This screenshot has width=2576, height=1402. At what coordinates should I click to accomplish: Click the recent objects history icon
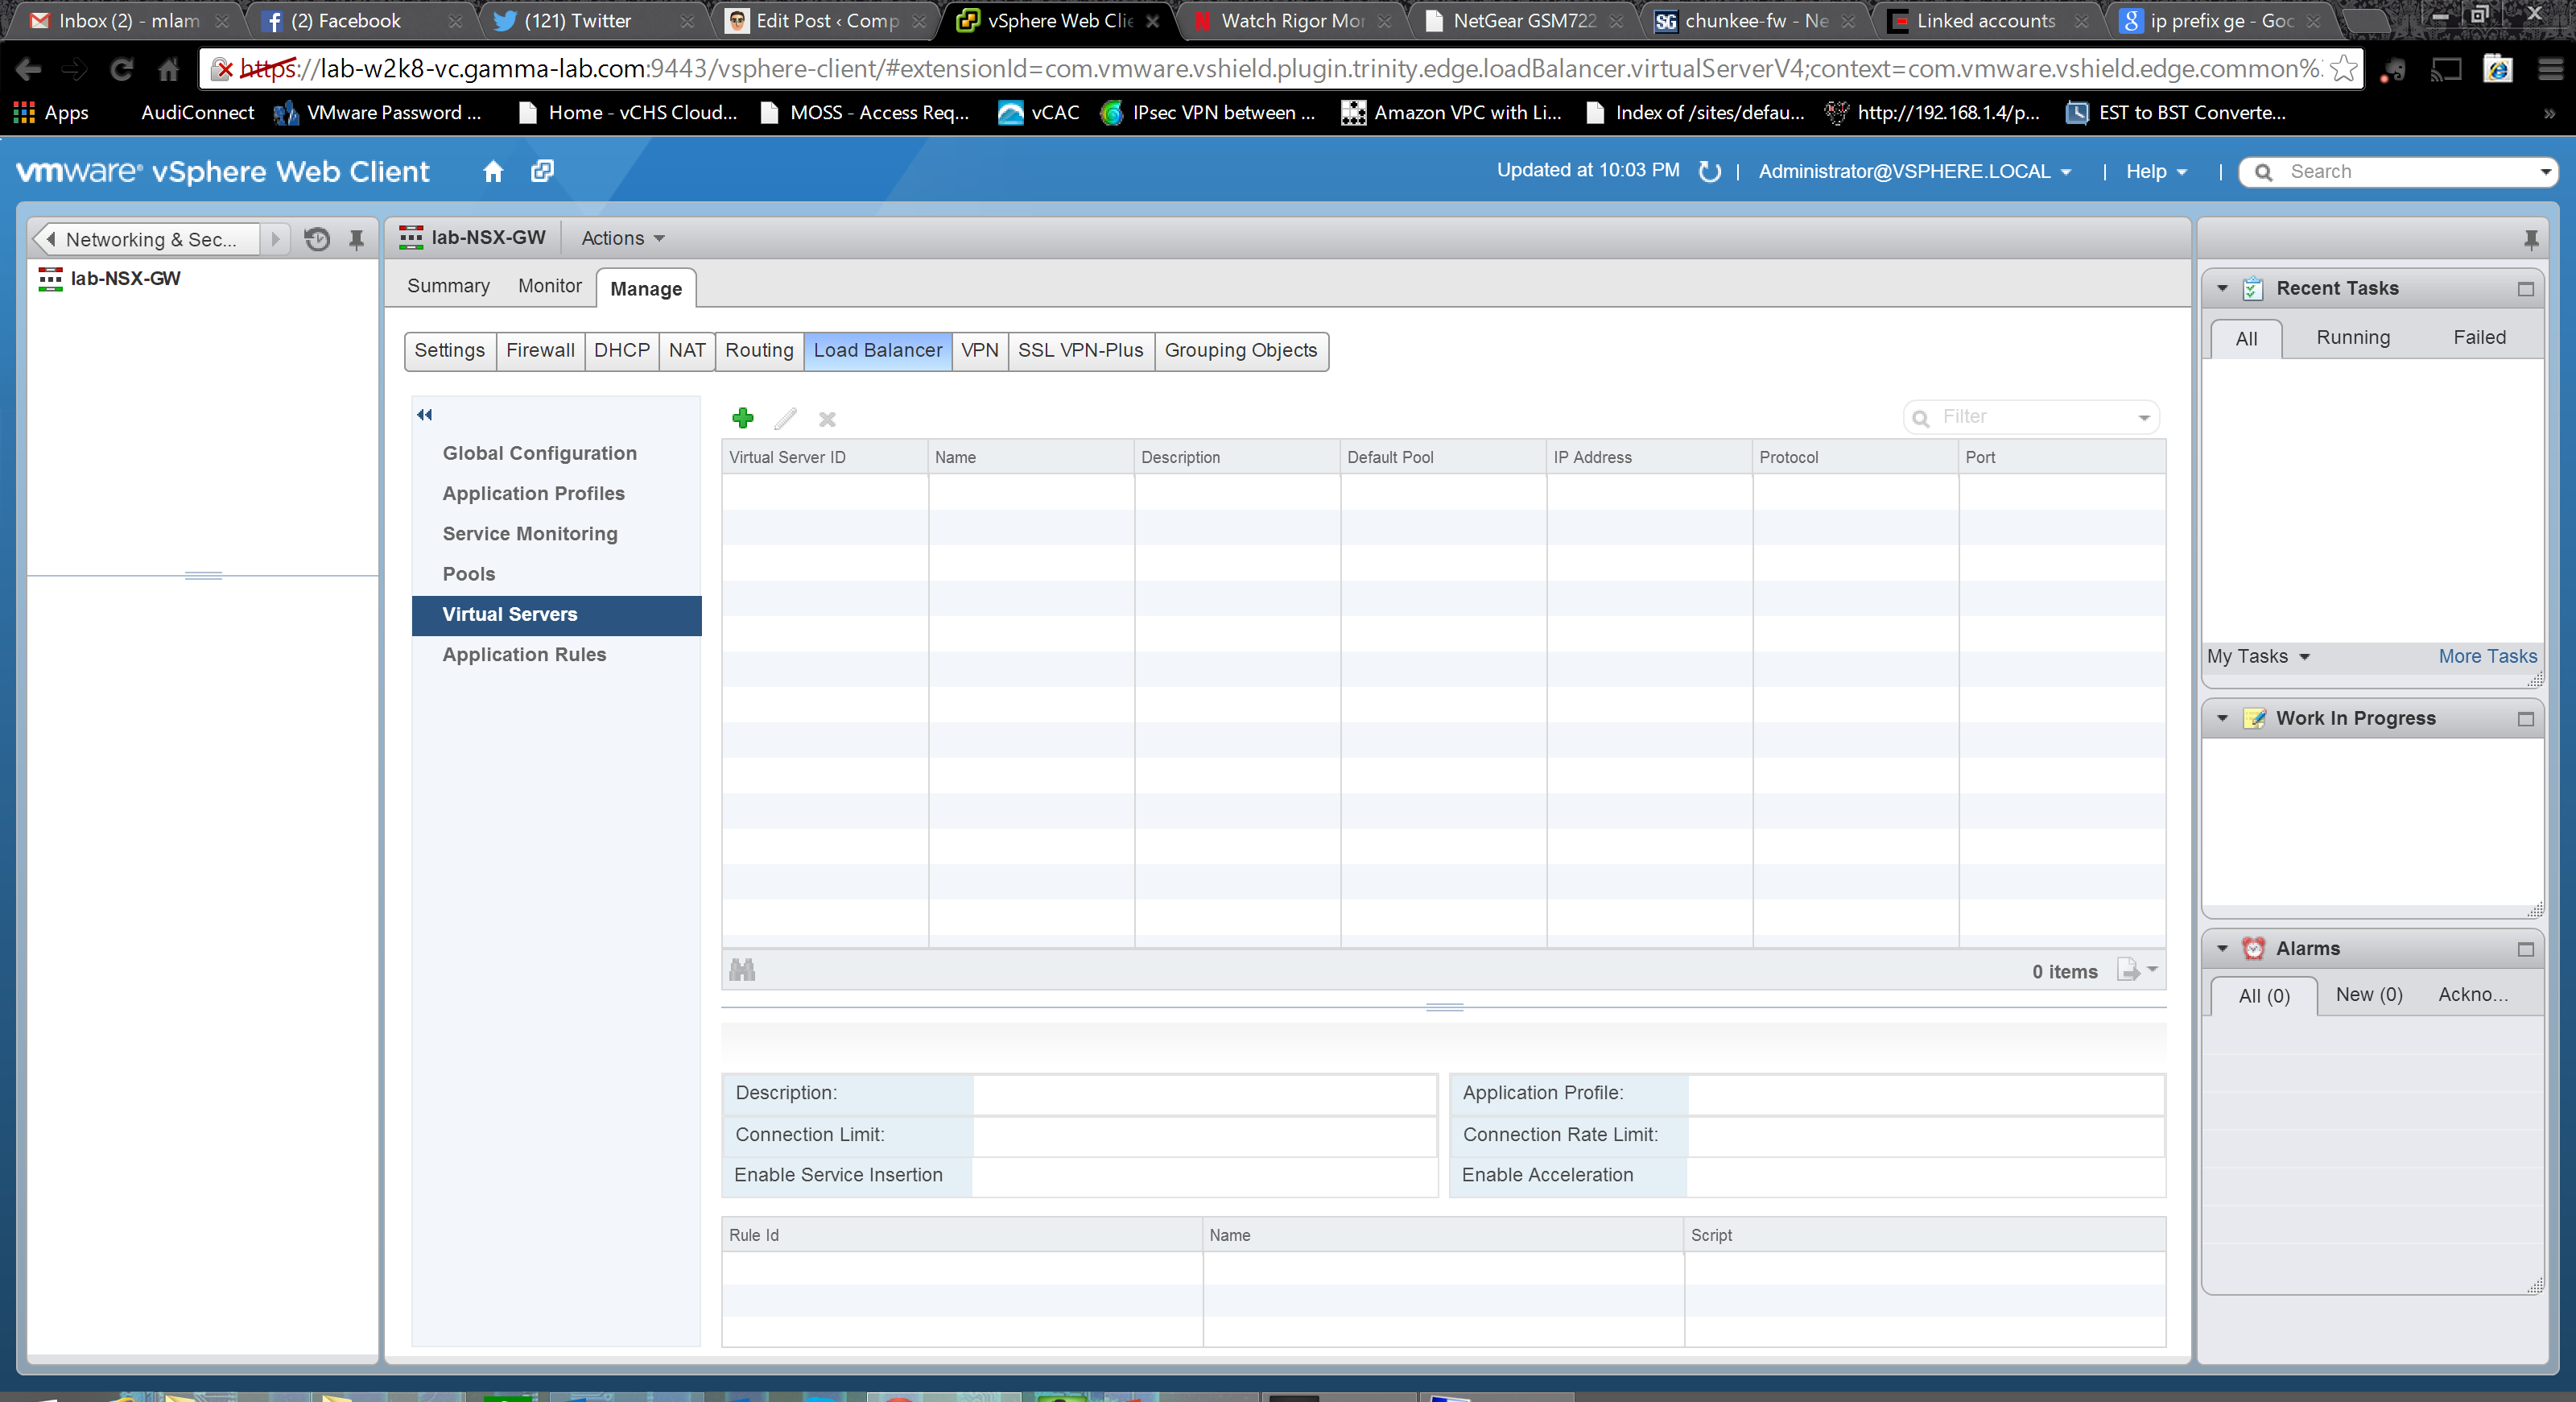click(x=317, y=239)
